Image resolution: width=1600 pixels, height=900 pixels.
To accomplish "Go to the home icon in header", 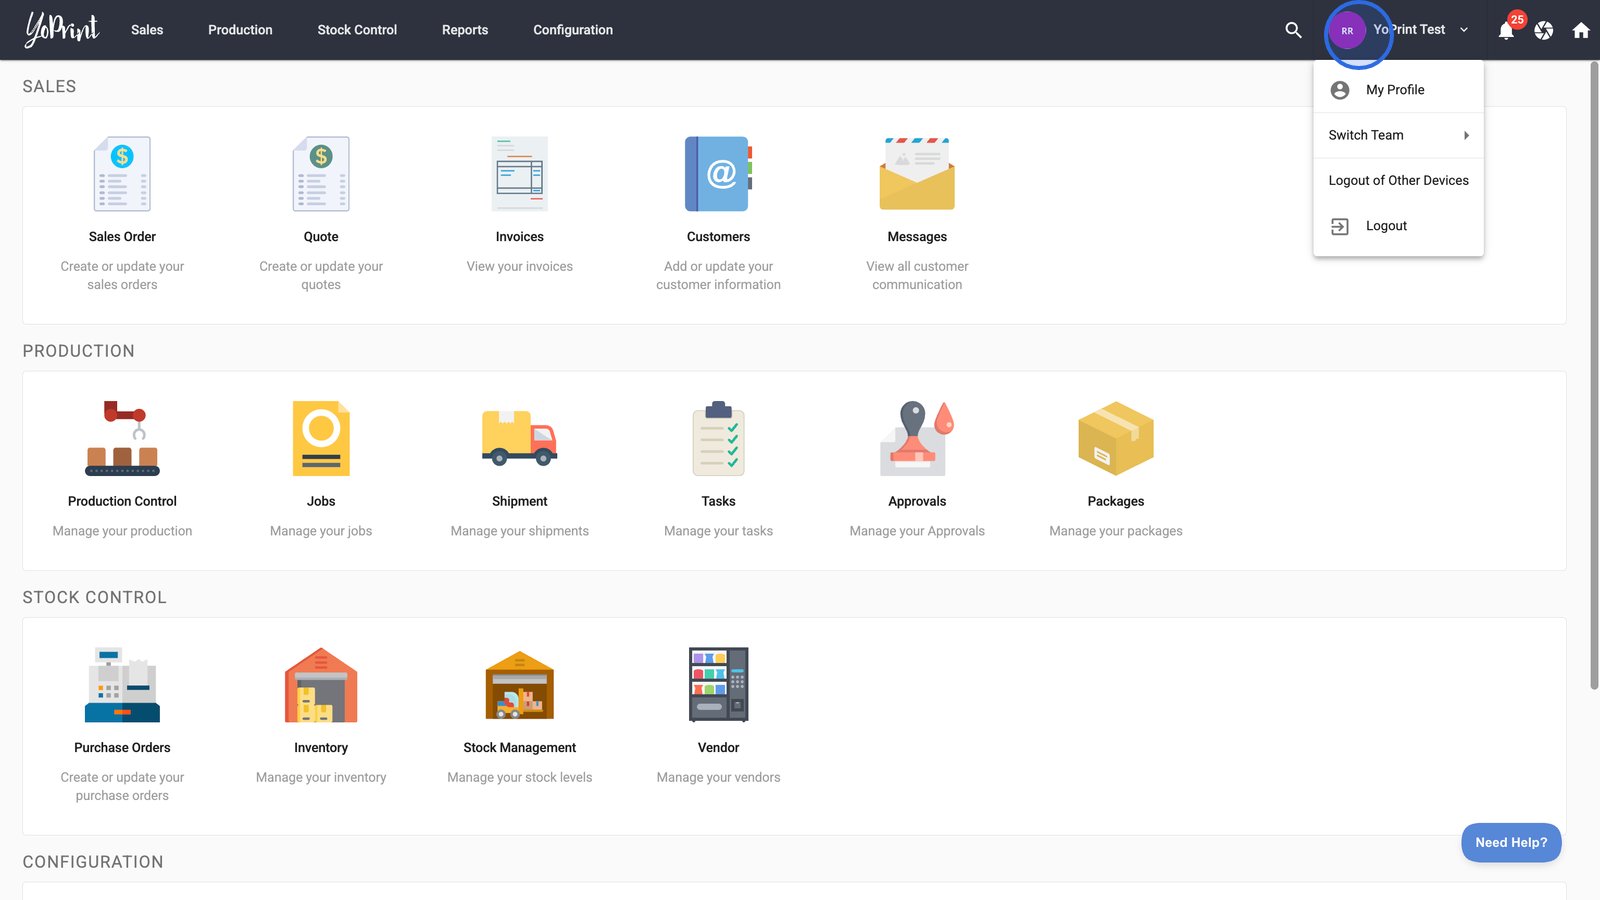I will tap(1581, 30).
